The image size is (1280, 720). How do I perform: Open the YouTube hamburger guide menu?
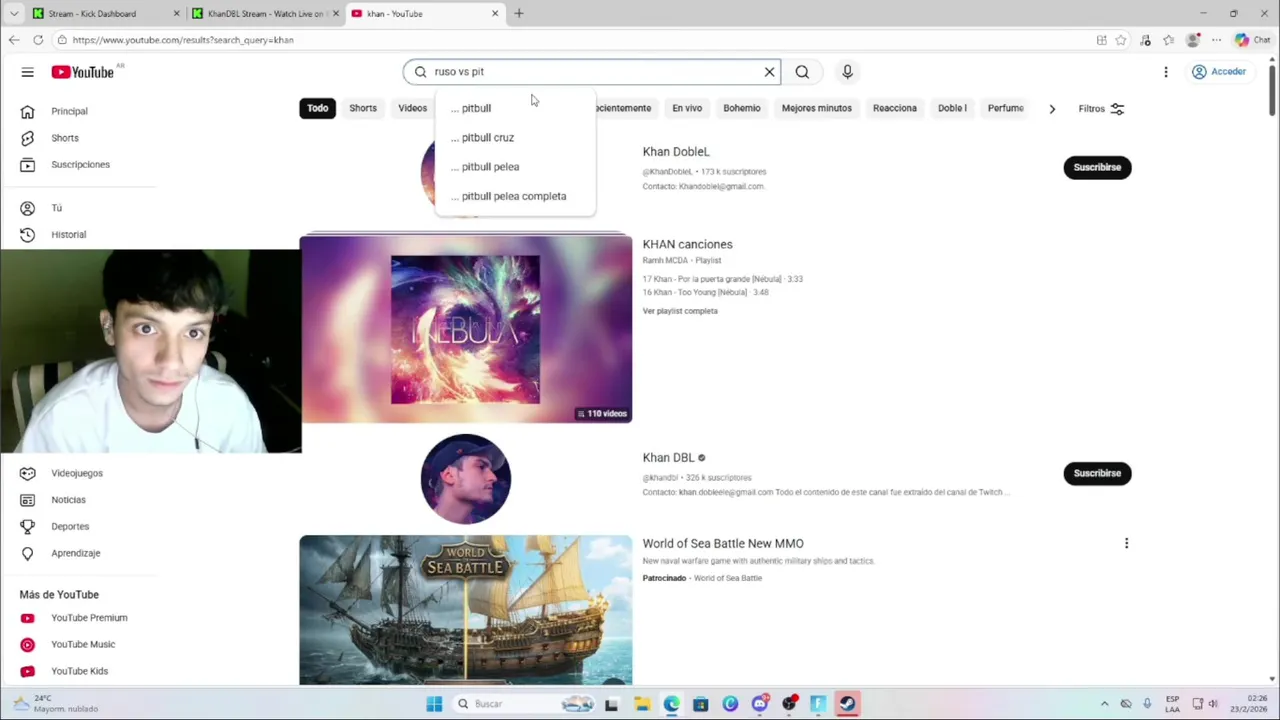27,72
